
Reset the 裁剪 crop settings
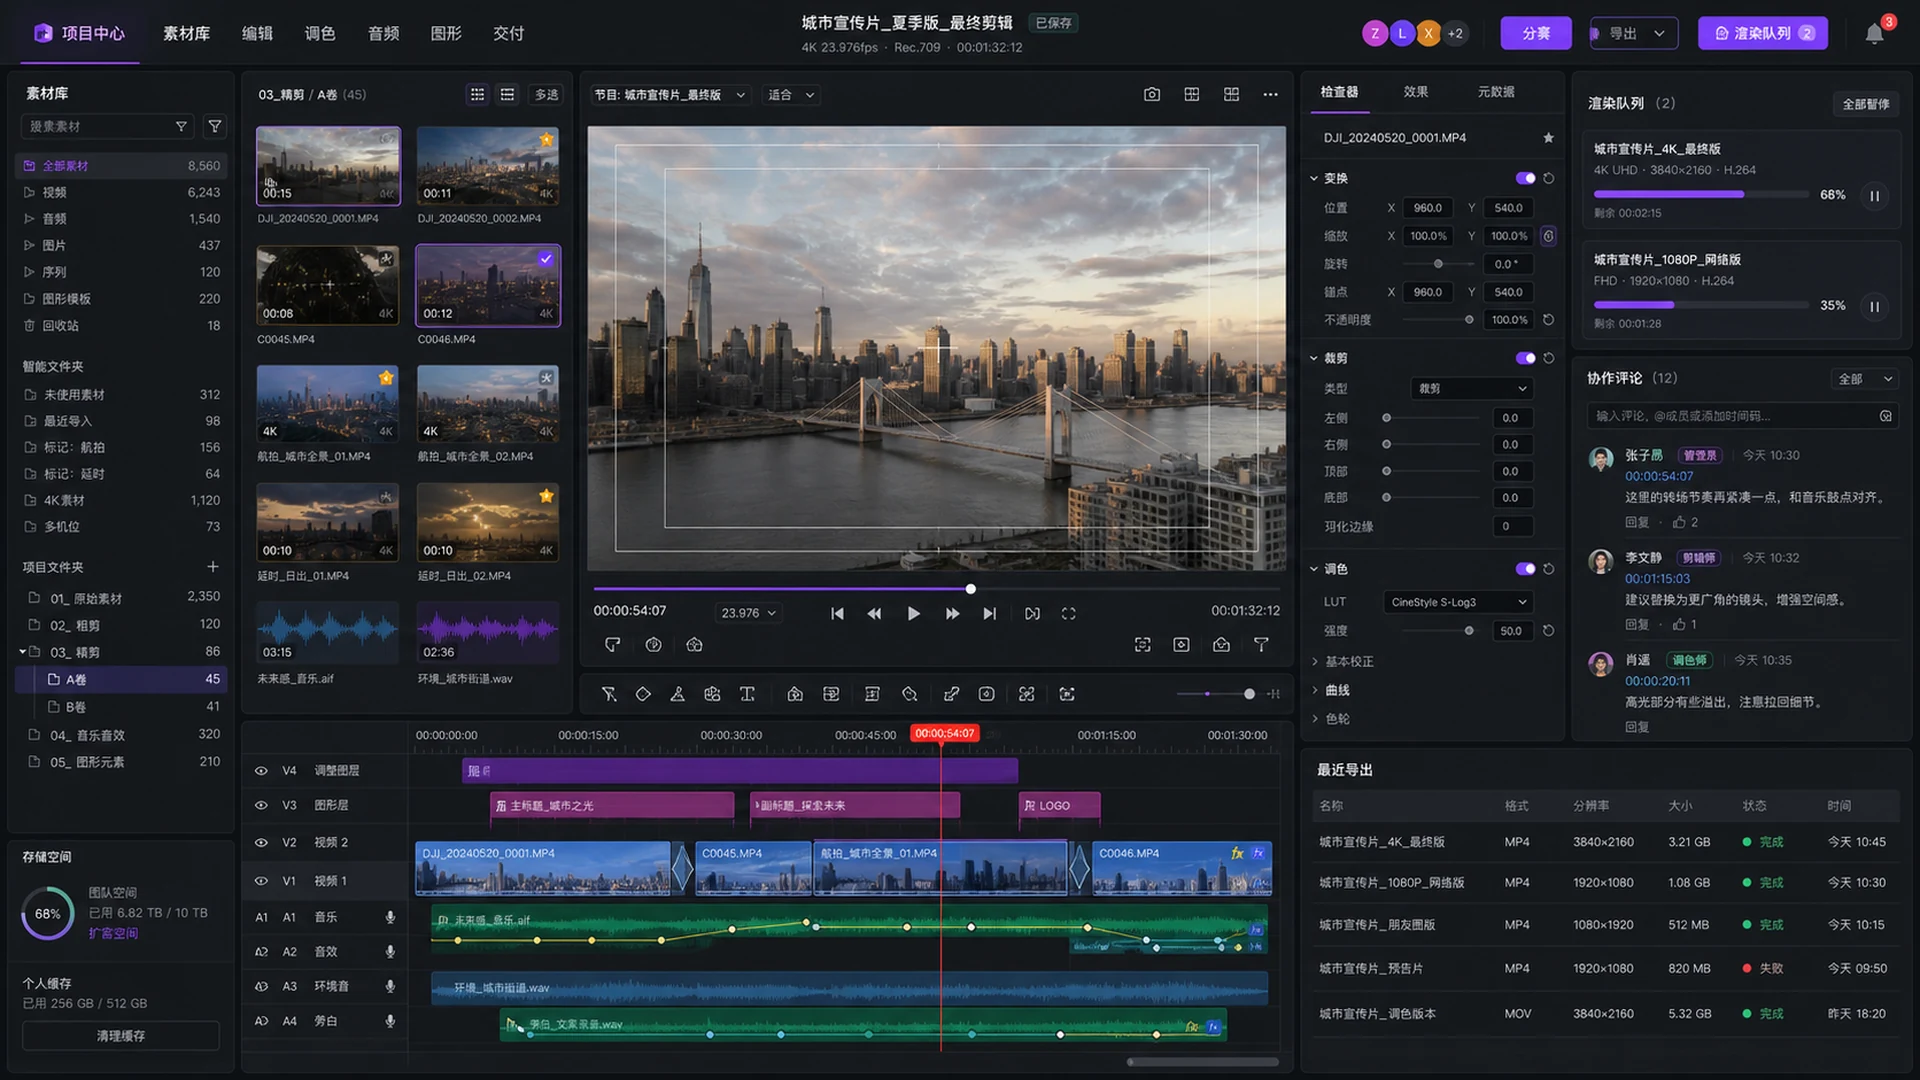coord(1549,358)
